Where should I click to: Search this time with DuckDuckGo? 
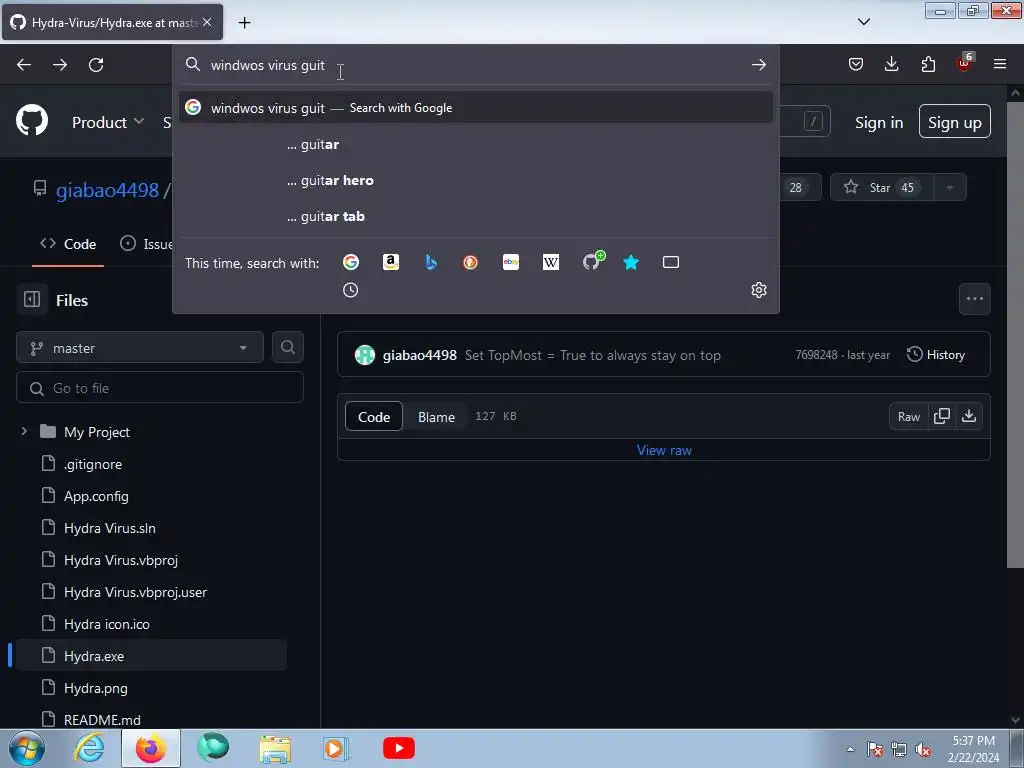(470, 262)
